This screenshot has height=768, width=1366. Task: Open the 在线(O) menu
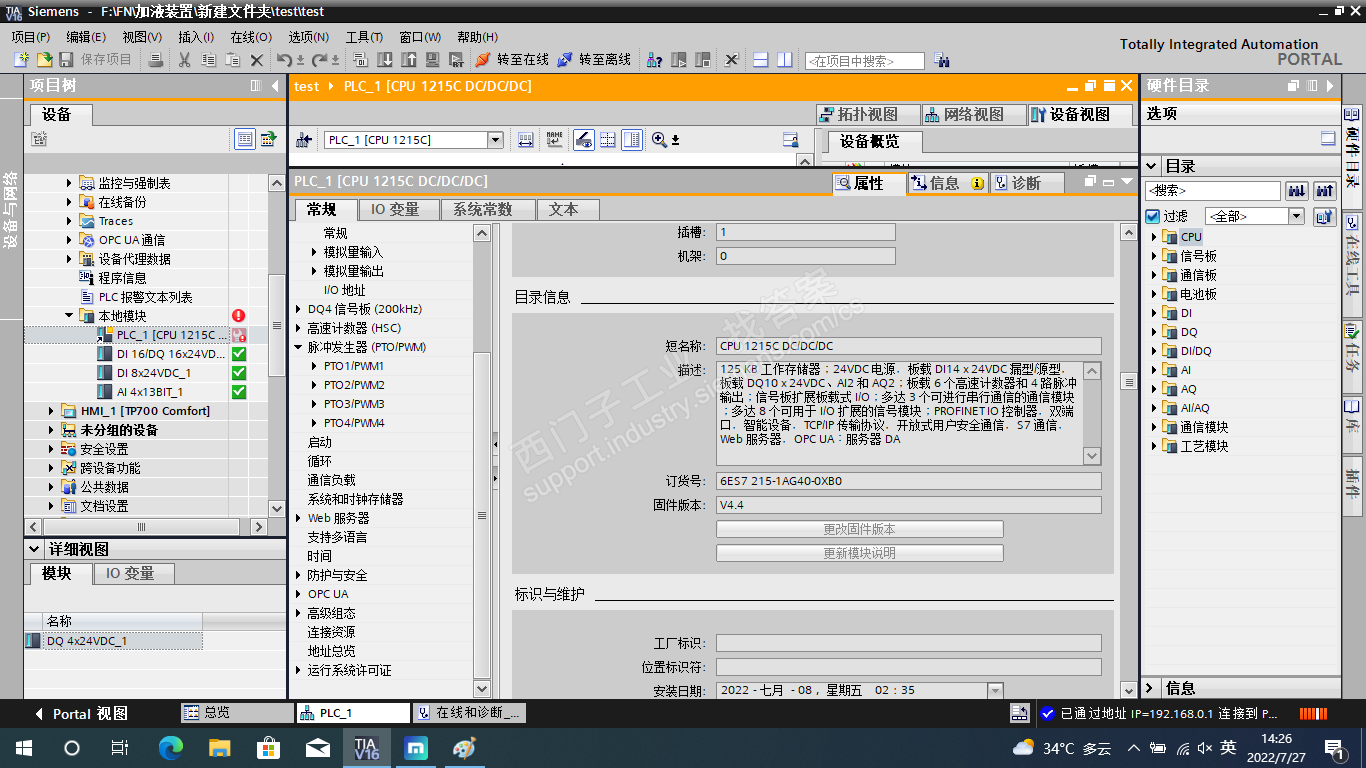tap(251, 37)
